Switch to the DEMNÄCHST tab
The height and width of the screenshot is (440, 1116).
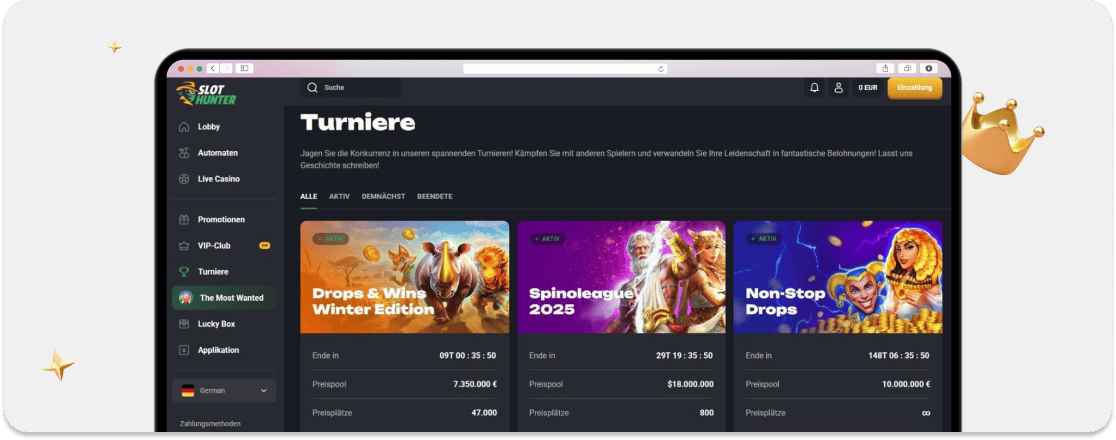(x=384, y=197)
